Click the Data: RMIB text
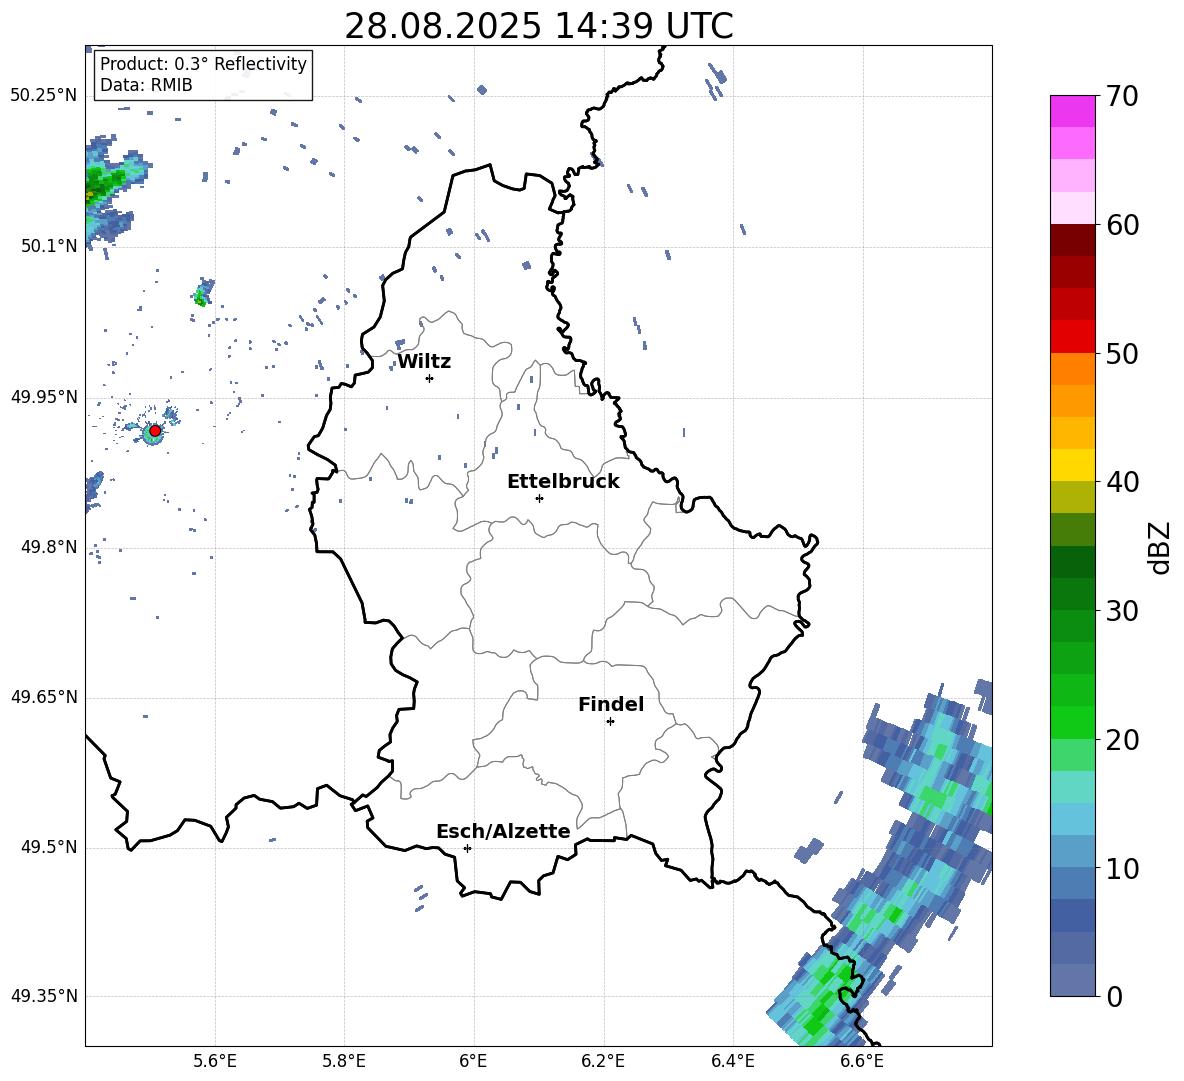 (x=146, y=85)
